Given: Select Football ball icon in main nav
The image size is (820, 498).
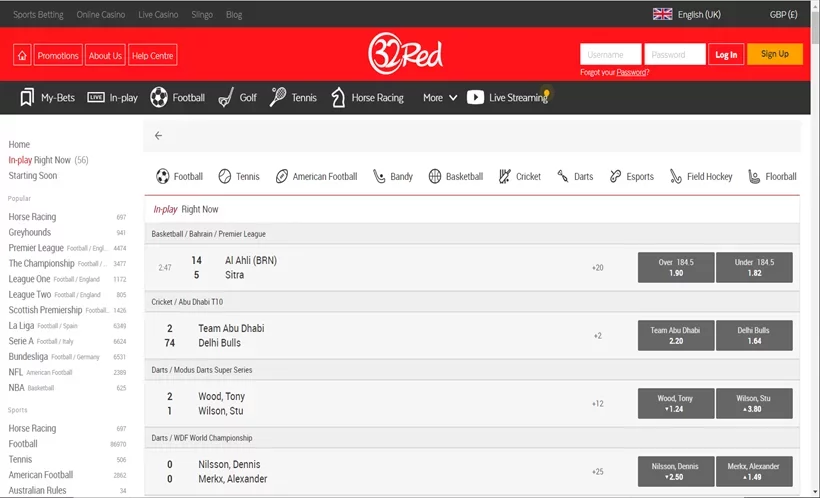Looking at the screenshot, I should [159, 97].
